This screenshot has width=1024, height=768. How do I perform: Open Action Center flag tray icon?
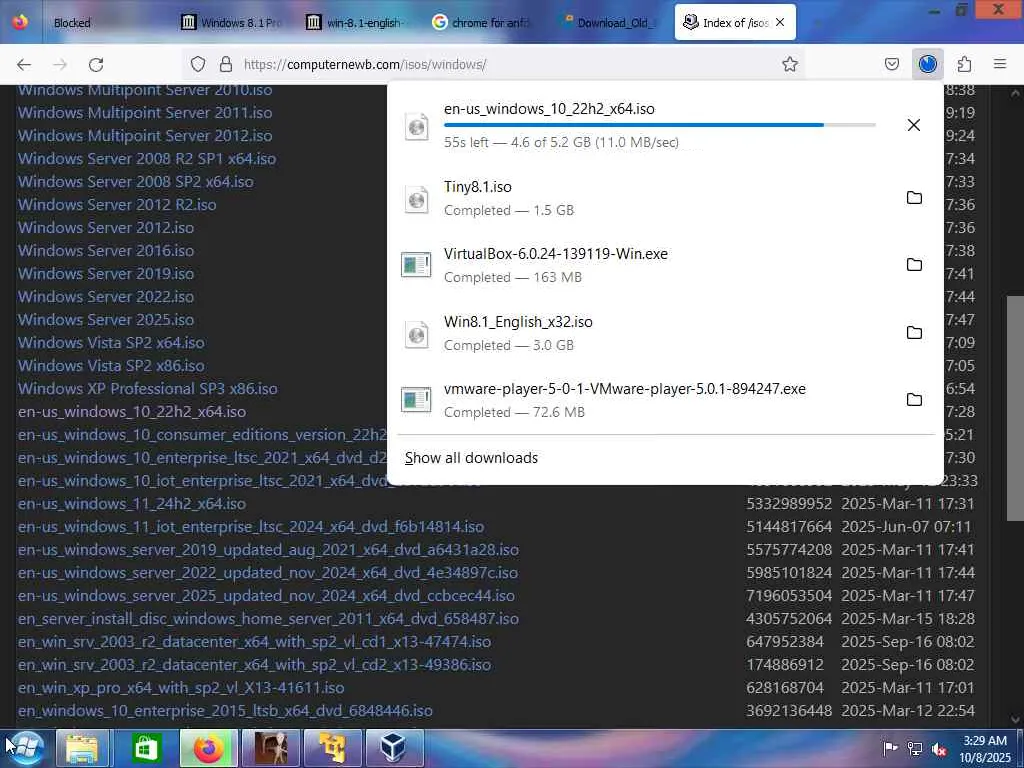(x=889, y=749)
